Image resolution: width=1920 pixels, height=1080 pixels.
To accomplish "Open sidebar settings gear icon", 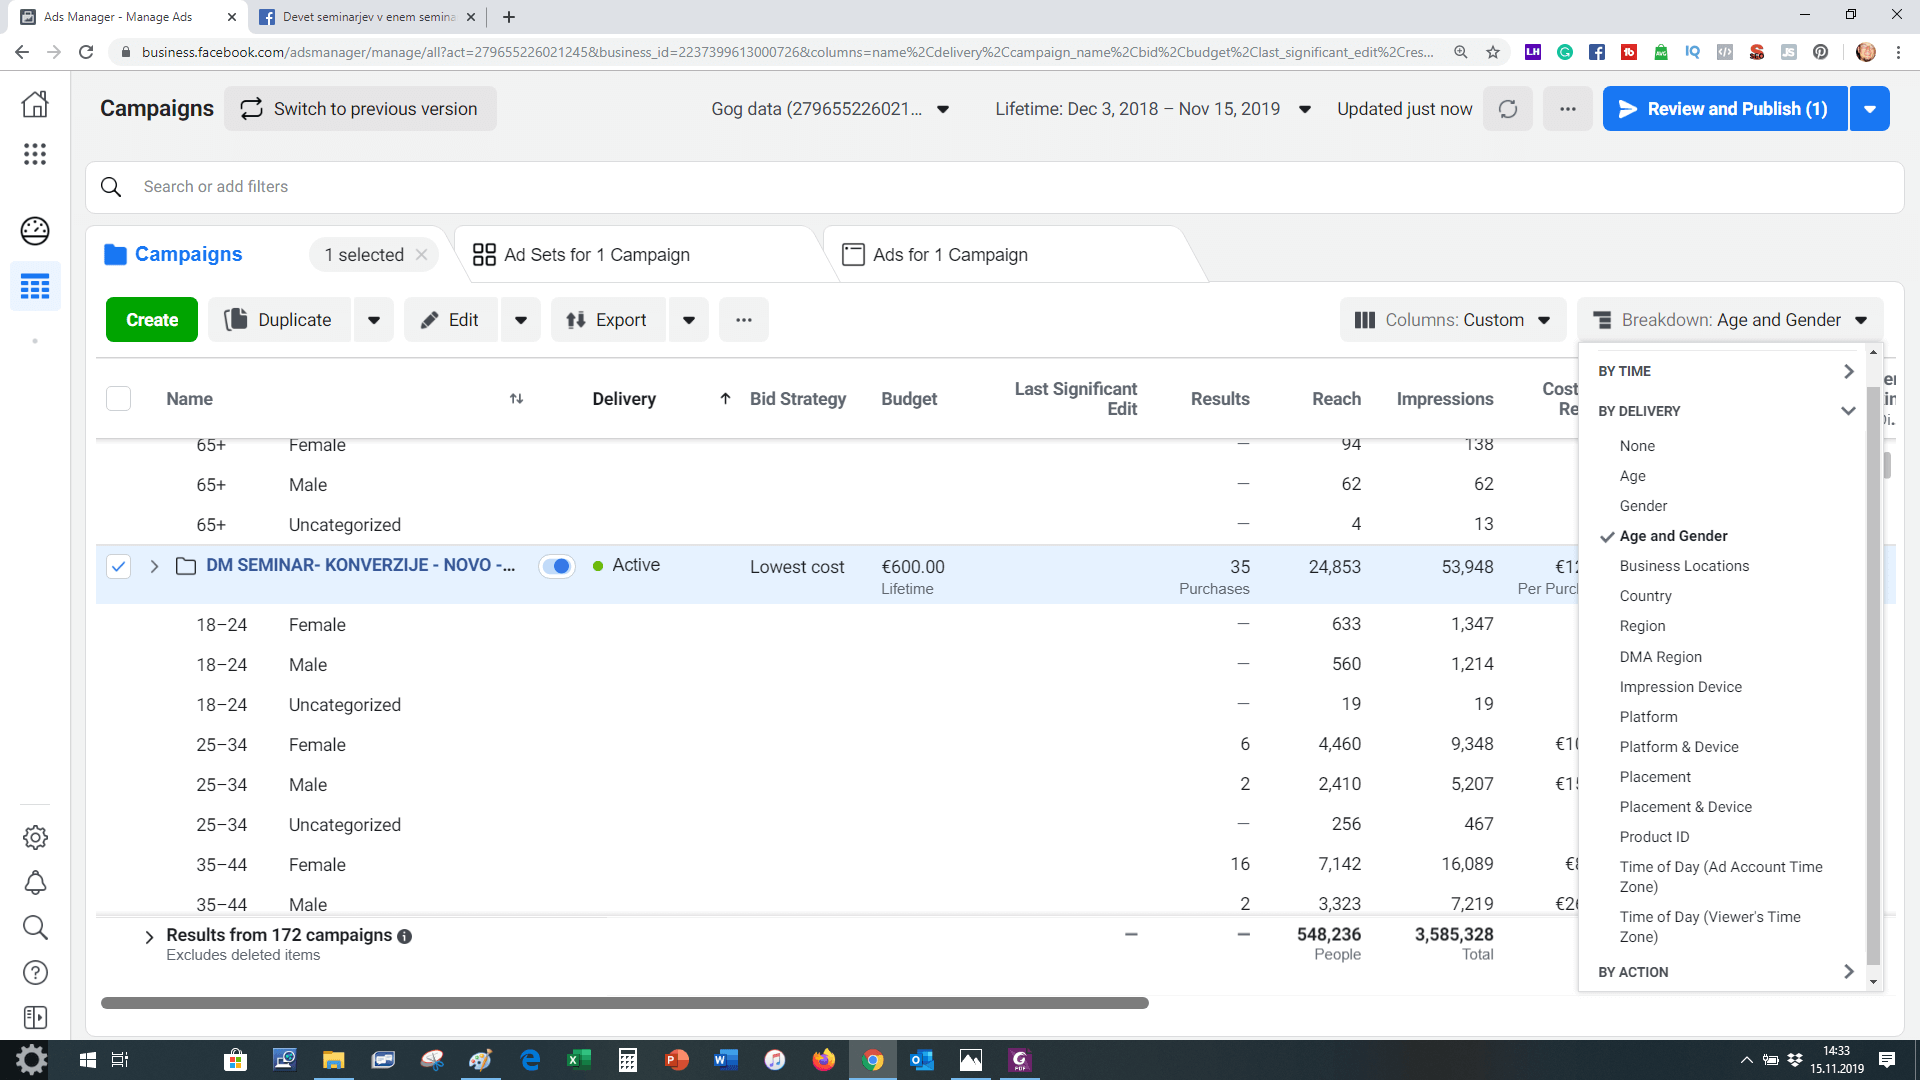I will pos(35,838).
